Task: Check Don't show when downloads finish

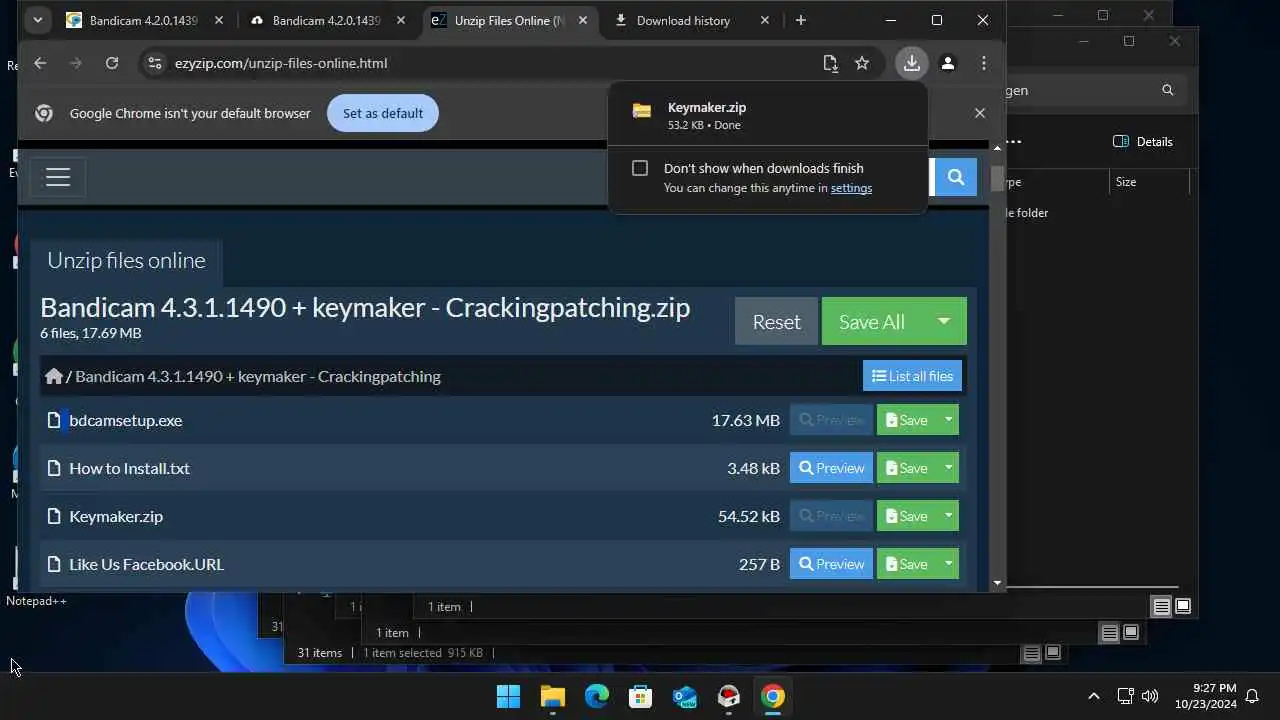Action: [640, 168]
